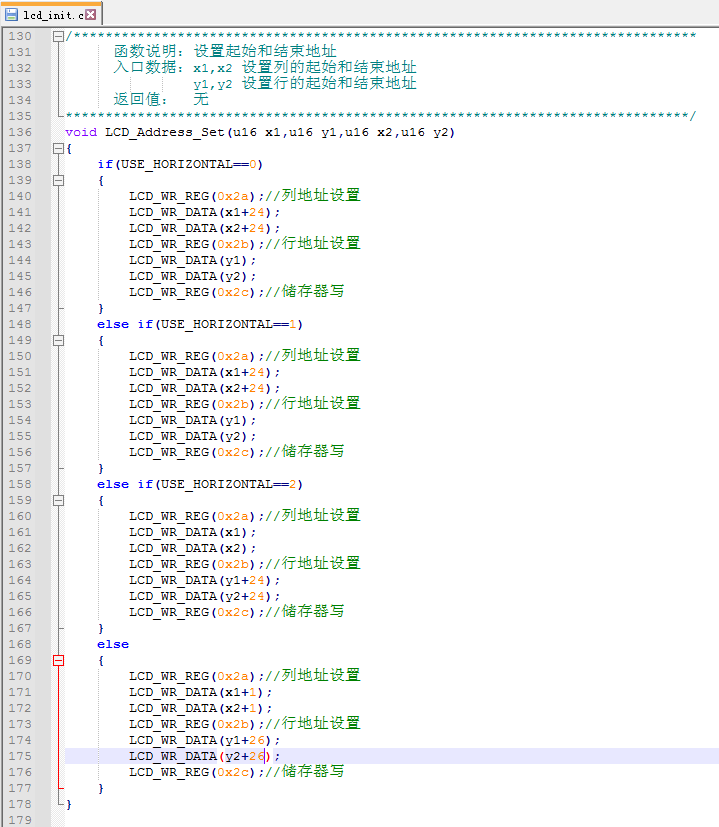719x827 pixels.
Task: Click the closing brace on line 177
Action: coord(101,788)
